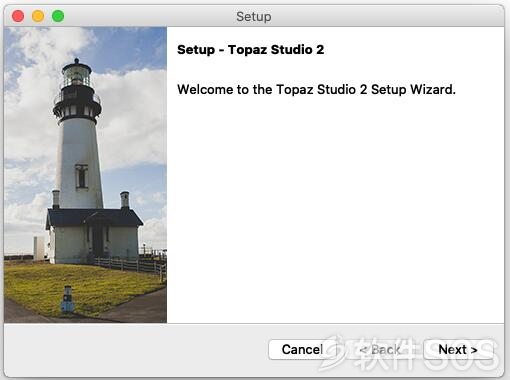
Task: Click the lighthouse image in the wizard
Action: (85, 175)
